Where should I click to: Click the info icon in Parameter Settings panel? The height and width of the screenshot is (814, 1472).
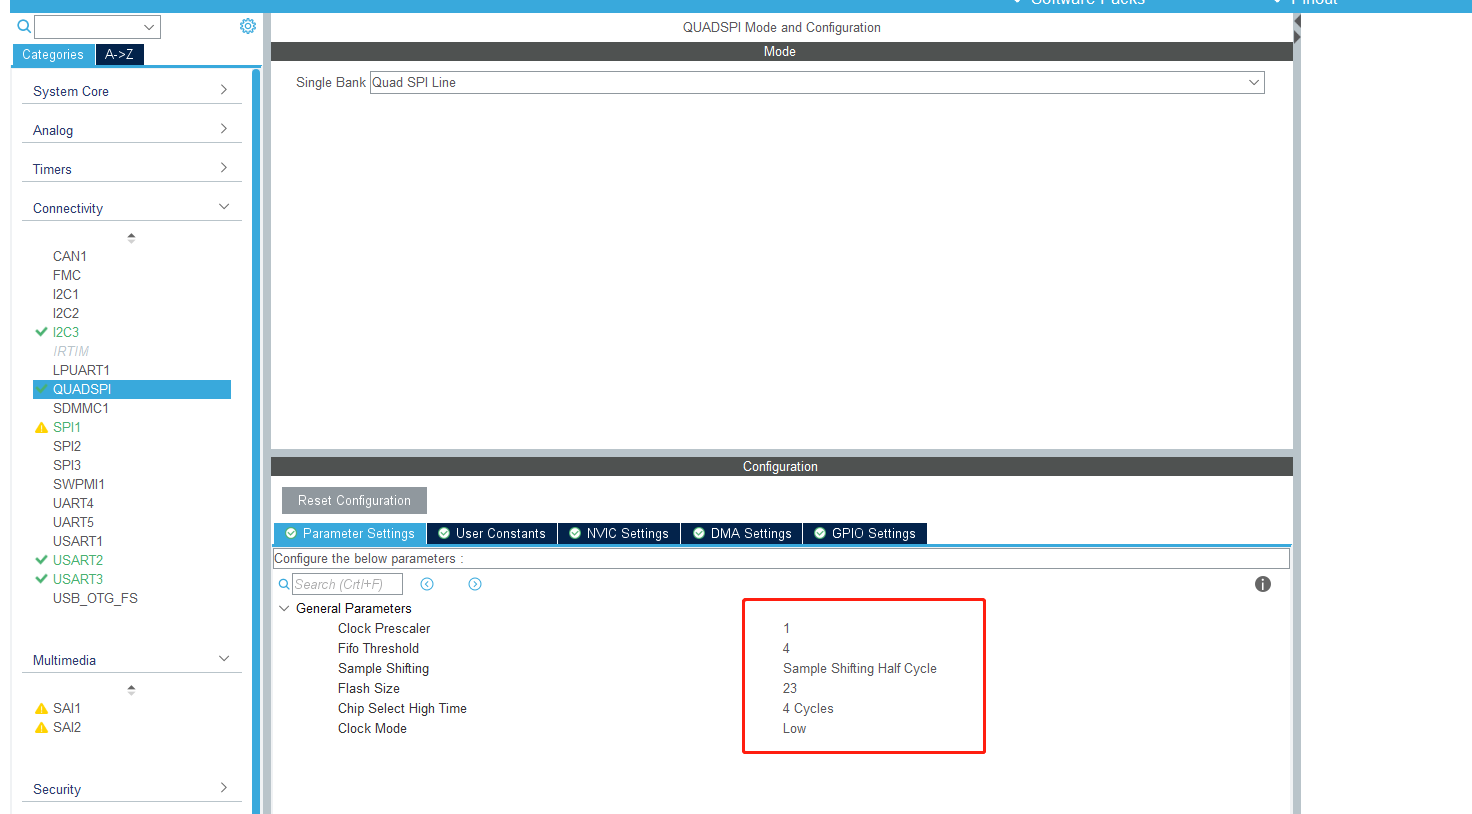[x=1262, y=584]
